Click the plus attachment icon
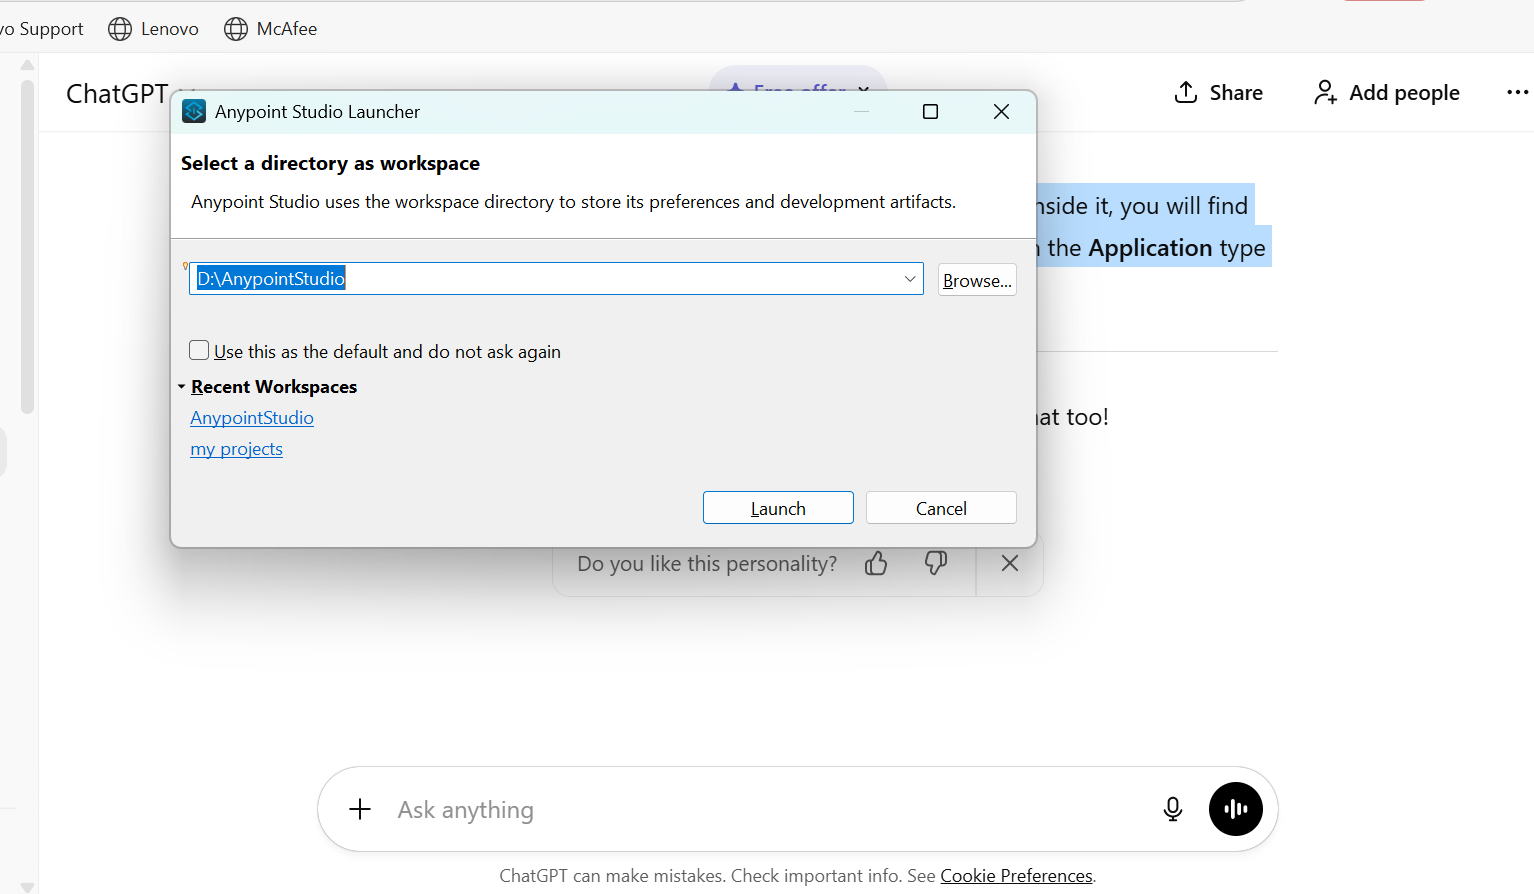The image size is (1534, 894). [360, 809]
